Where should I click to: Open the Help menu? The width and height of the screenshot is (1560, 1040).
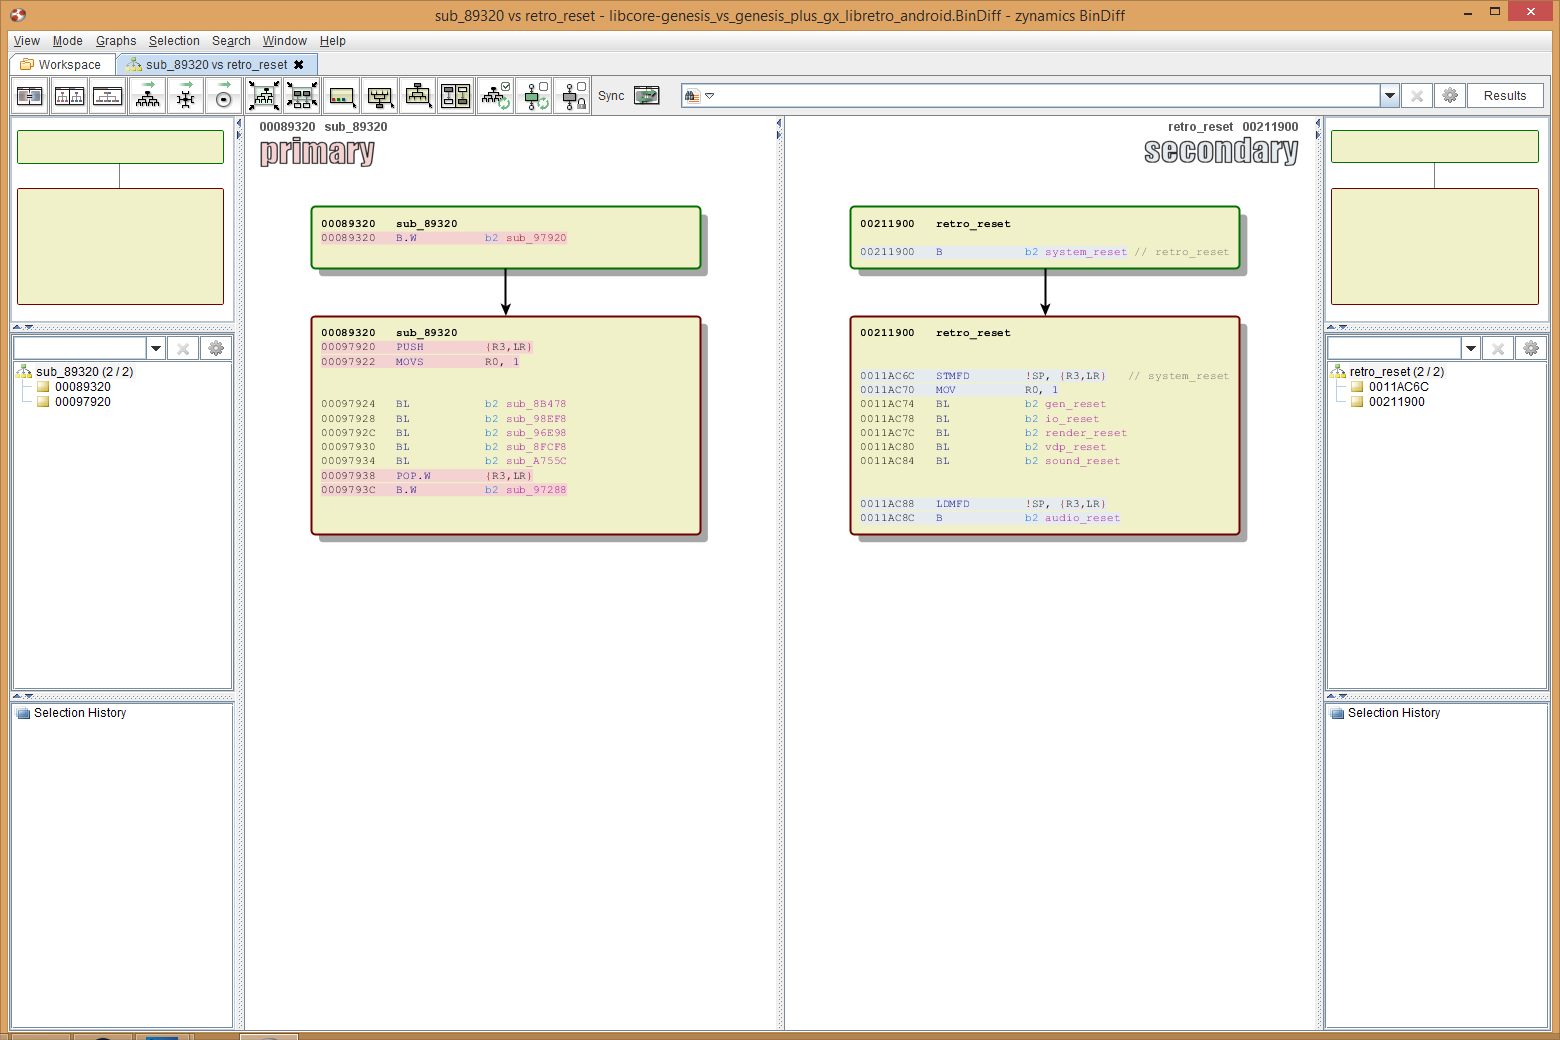tap(333, 41)
